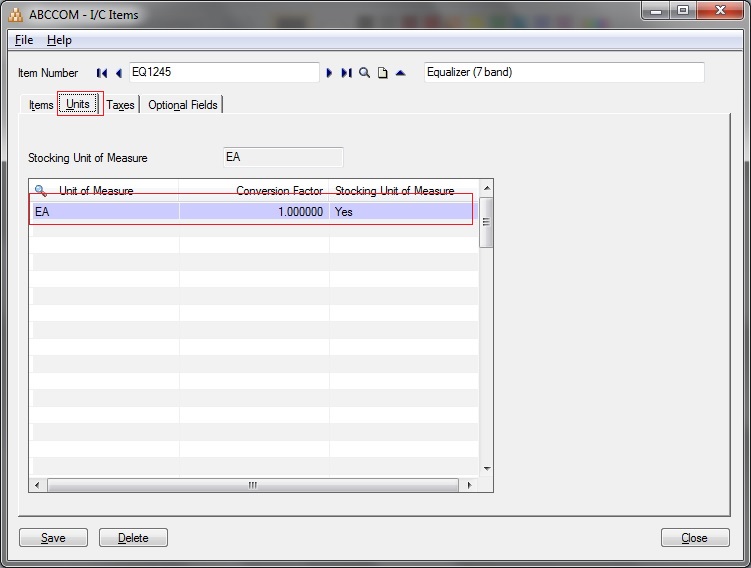
Task: Delete the current item
Action: click(133, 538)
